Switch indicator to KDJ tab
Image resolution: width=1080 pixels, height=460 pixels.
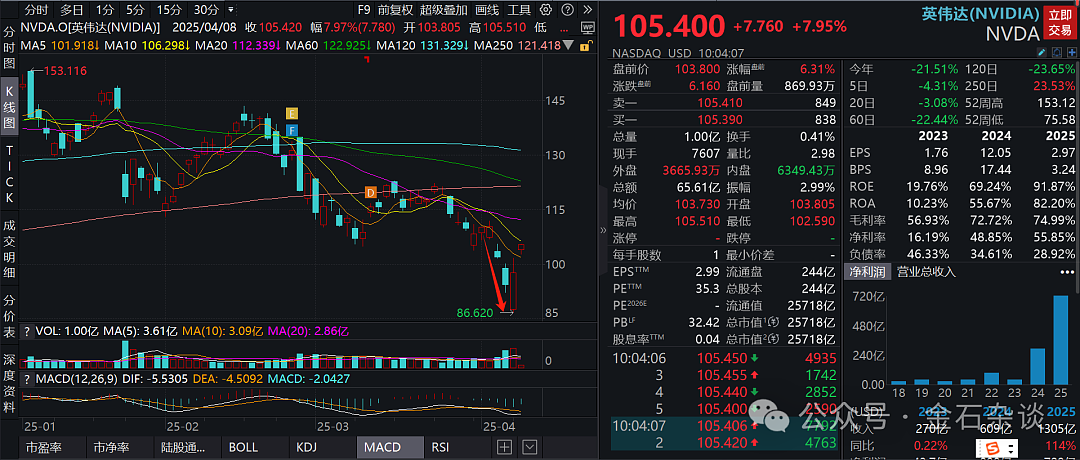pyautogui.click(x=321, y=447)
